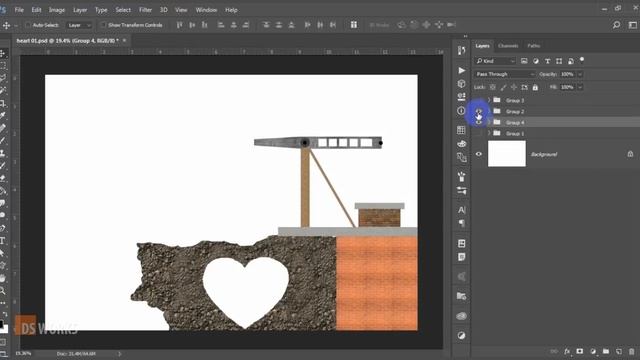Click the zoom percentage in status bar
The width and height of the screenshot is (640, 360).
pos(23,353)
